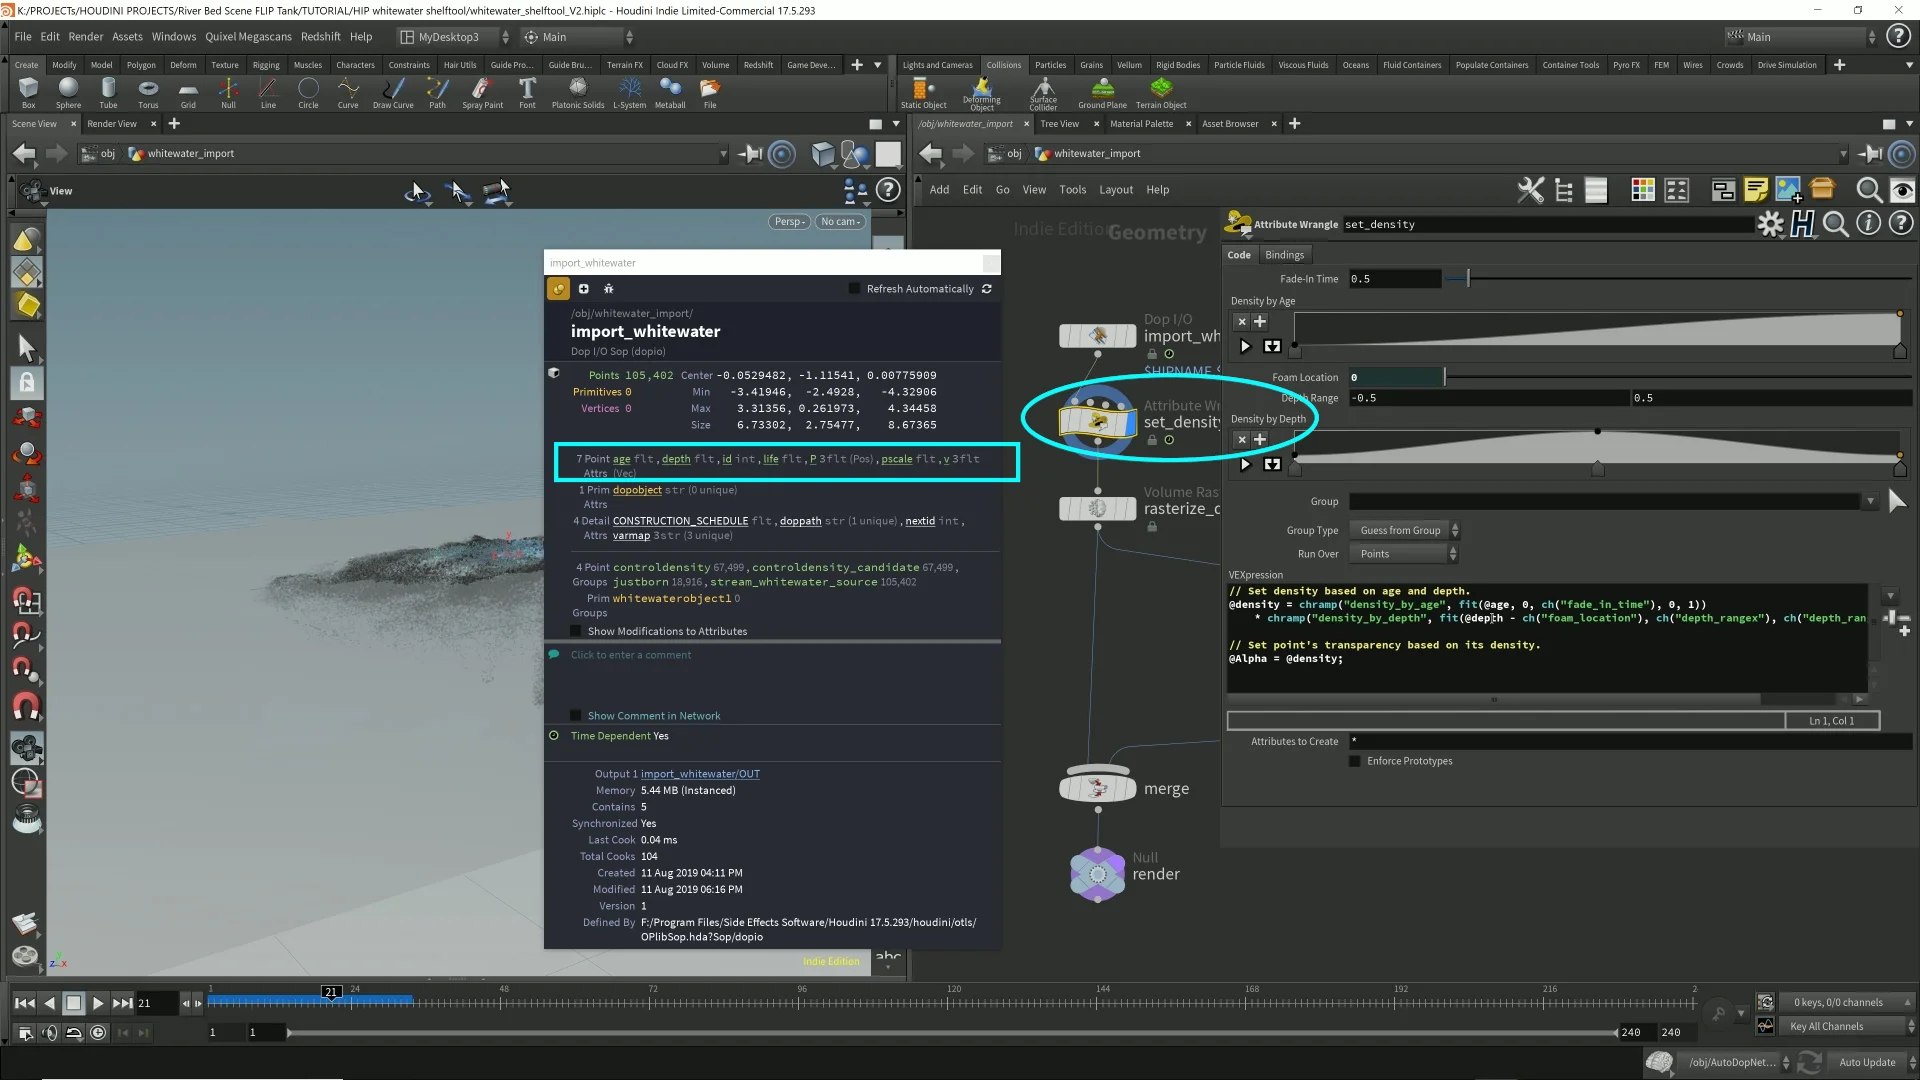The height and width of the screenshot is (1080, 1920).
Task: Create a Sphere from the shelf
Action: [x=68, y=92]
